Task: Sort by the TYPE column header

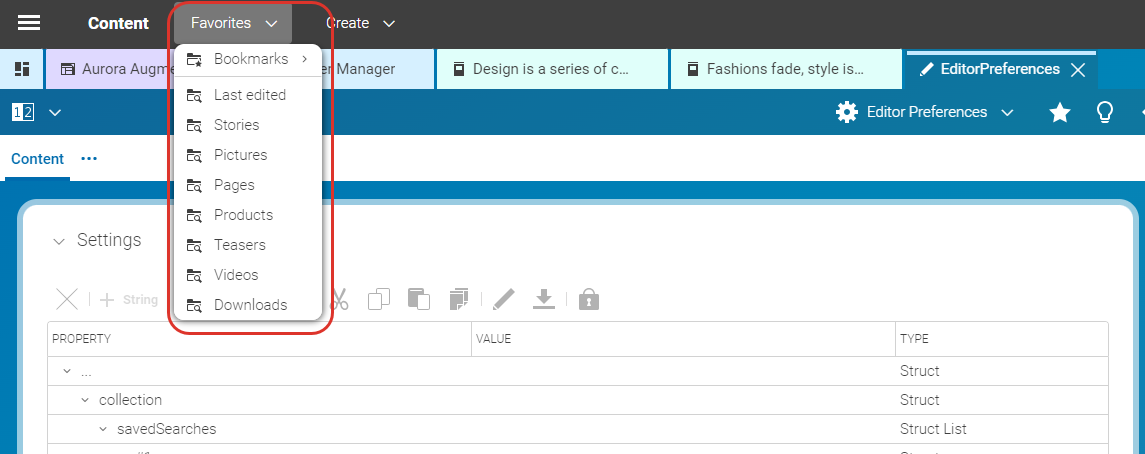Action: (1002, 339)
